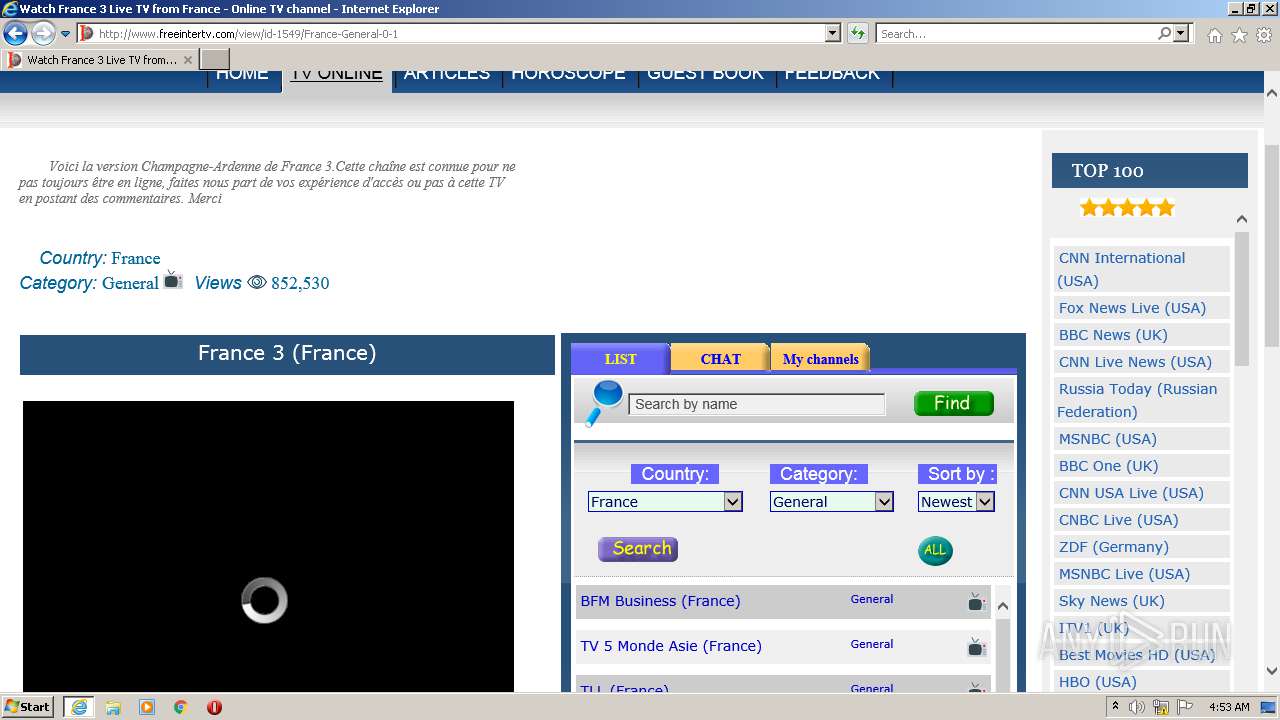Open TV ONLINE navigation item
This screenshot has width=1280, height=720.
pos(337,74)
